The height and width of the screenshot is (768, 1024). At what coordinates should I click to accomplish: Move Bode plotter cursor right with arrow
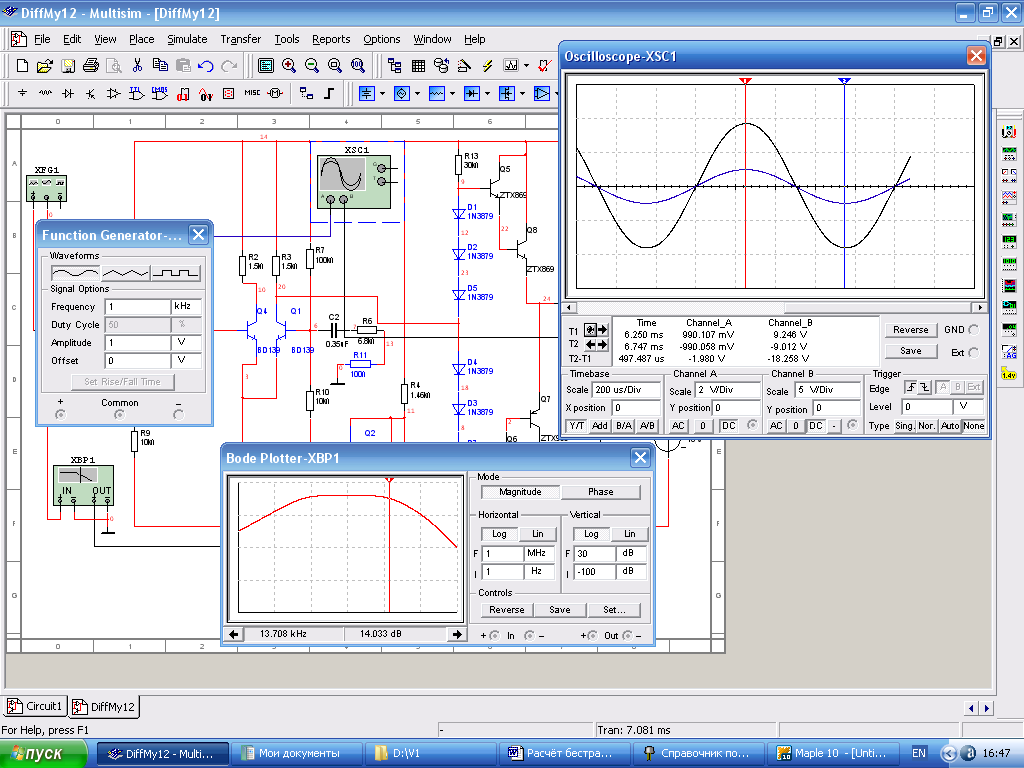457,634
